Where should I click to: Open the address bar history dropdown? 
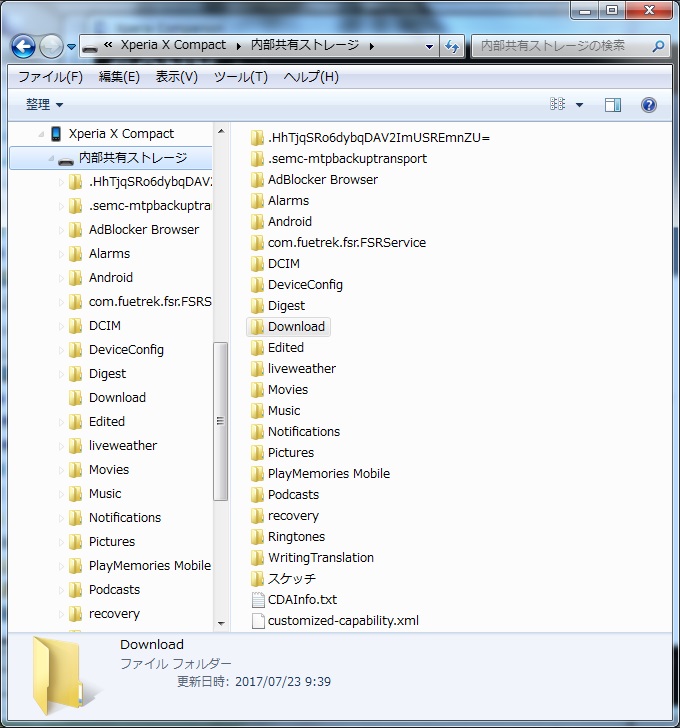[429, 46]
